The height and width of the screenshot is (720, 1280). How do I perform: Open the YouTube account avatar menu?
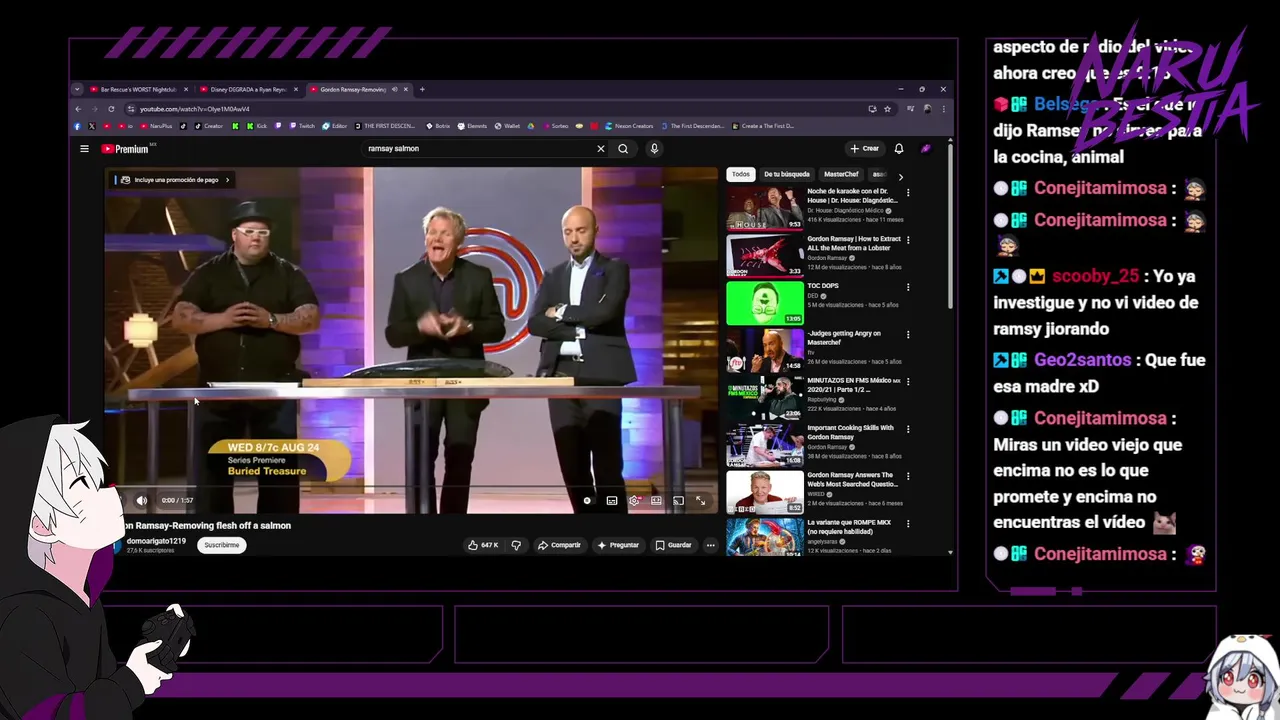(926, 149)
